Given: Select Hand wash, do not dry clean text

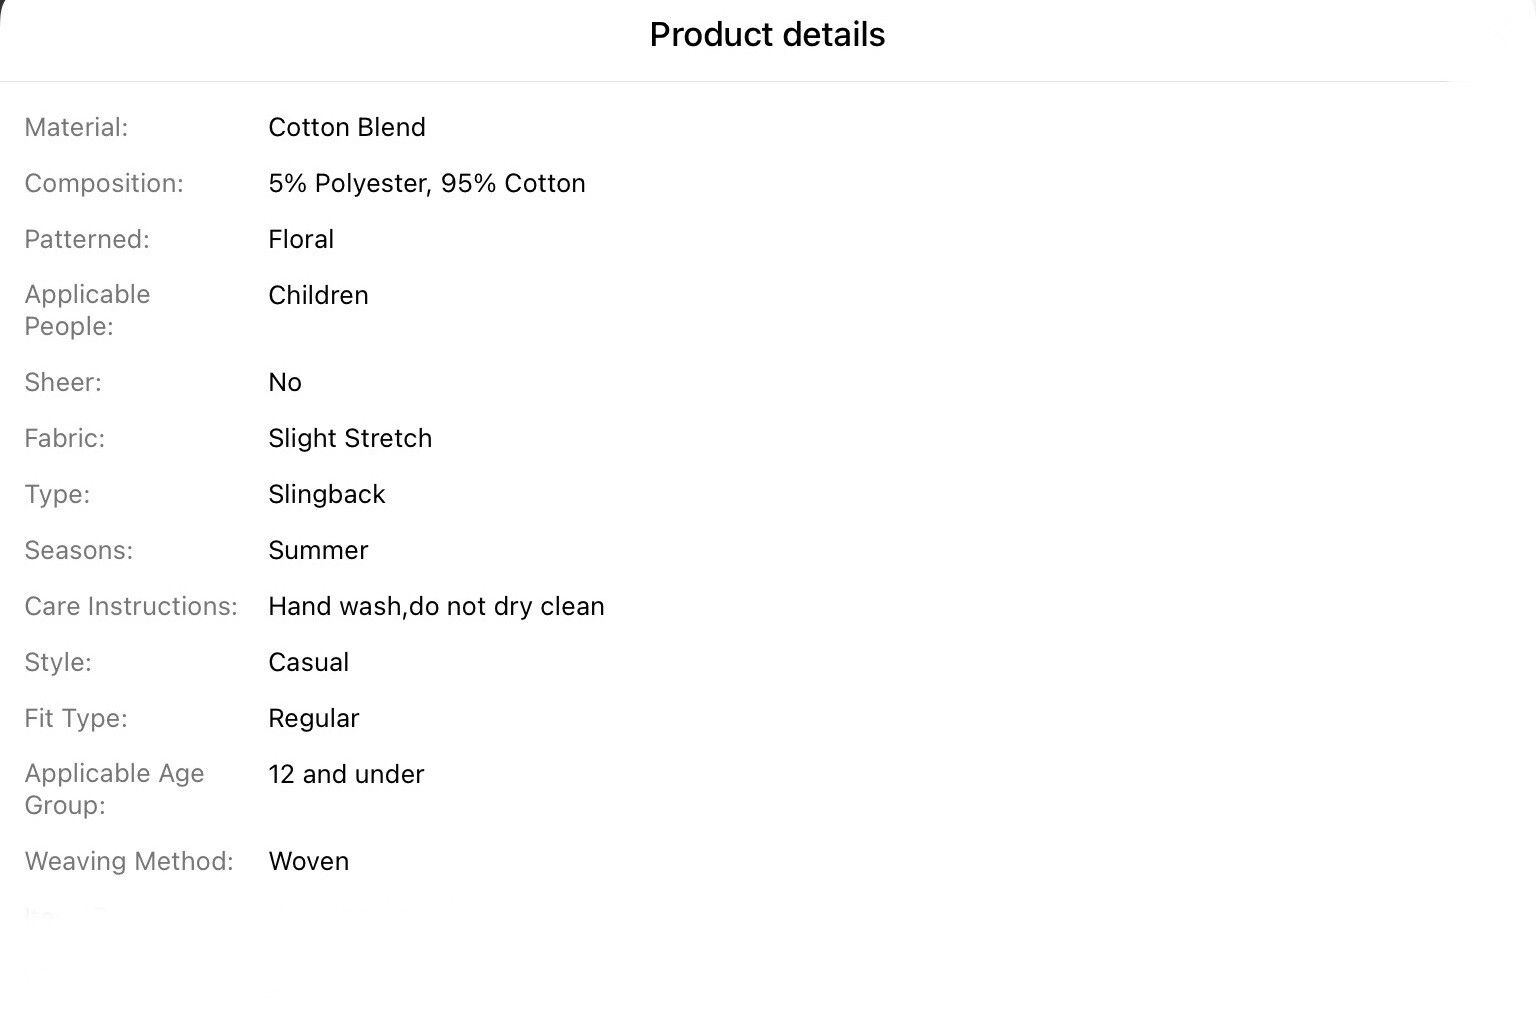Looking at the screenshot, I should click(436, 606).
